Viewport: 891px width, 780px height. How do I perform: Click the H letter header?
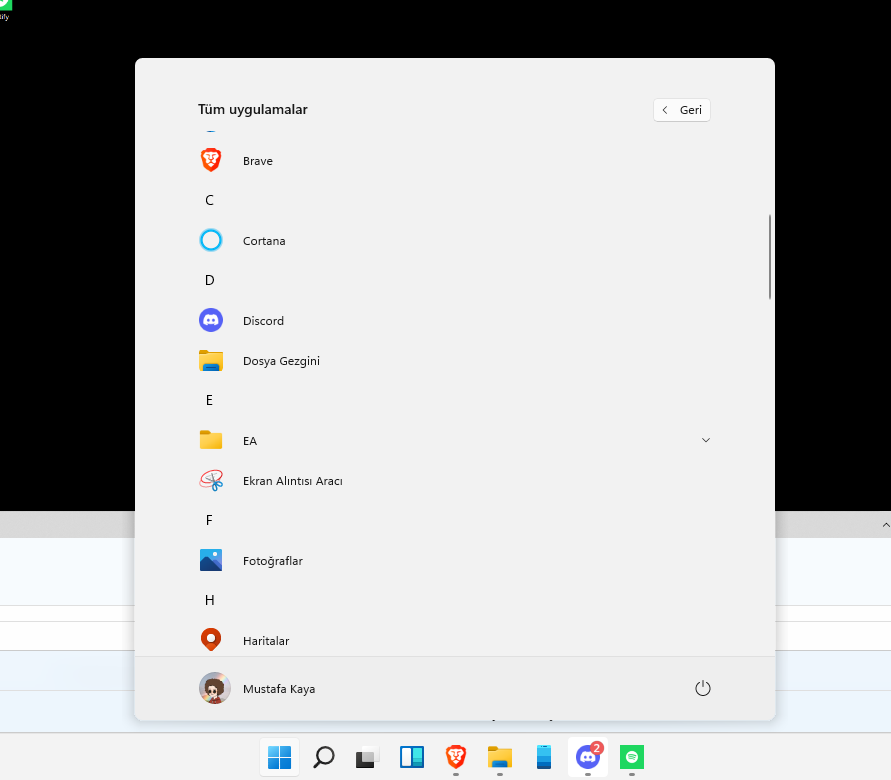point(210,600)
